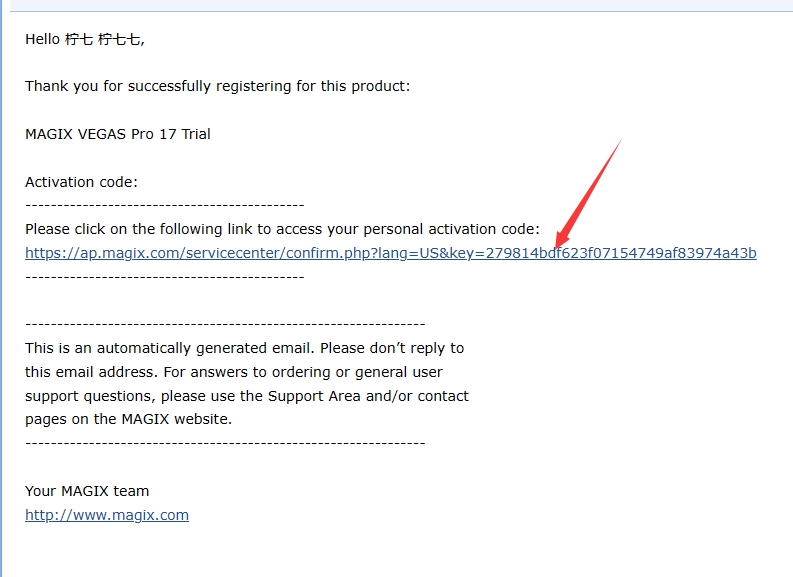793x577 pixels.
Task: Click 'Please click on the following link' text
Action: pos(282,230)
